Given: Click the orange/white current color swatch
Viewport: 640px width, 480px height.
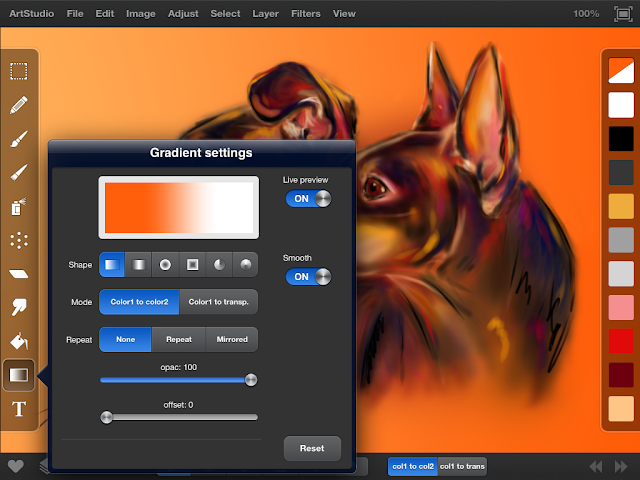Looking at the screenshot, I should 621,71.
